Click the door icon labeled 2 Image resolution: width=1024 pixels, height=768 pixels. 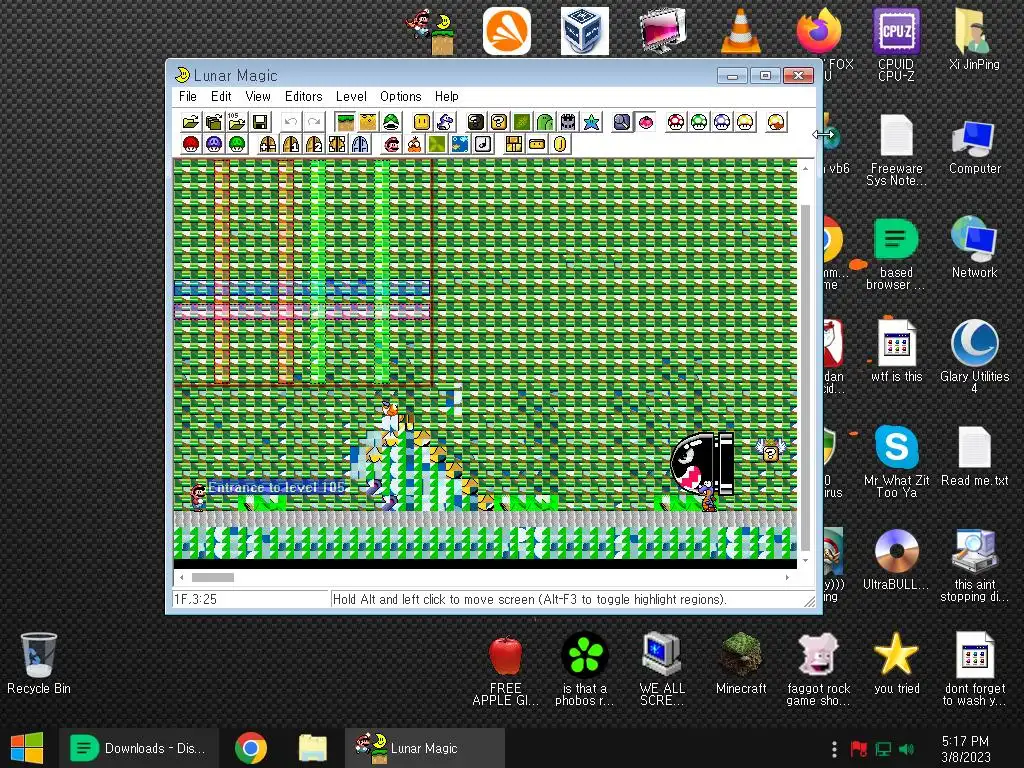coord(314,144)
